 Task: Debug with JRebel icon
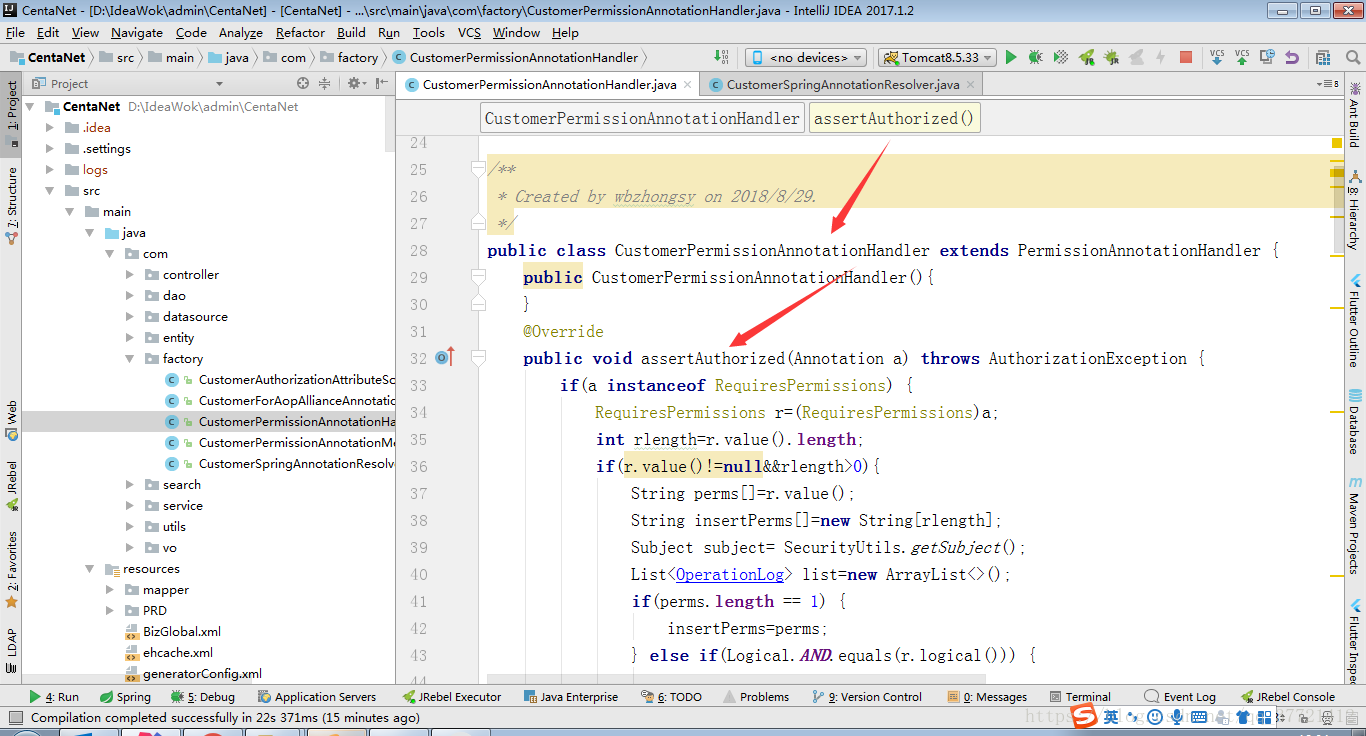click(x=1111, y=58)
